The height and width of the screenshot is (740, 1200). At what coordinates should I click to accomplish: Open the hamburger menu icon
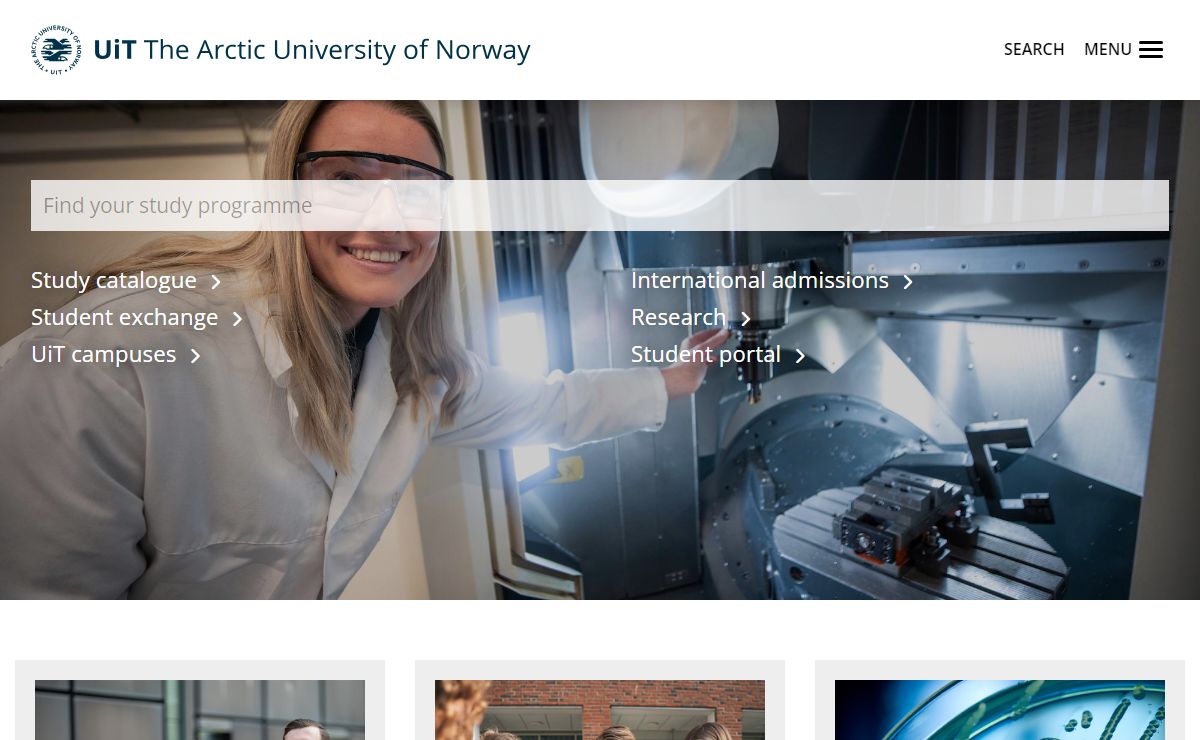pos(1151,50)
